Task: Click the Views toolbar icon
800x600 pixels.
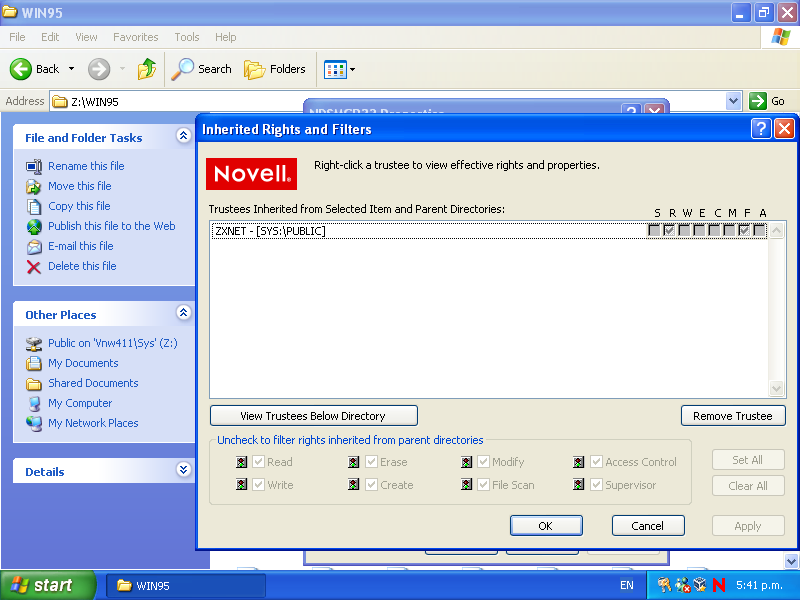Action: point(335,69)
